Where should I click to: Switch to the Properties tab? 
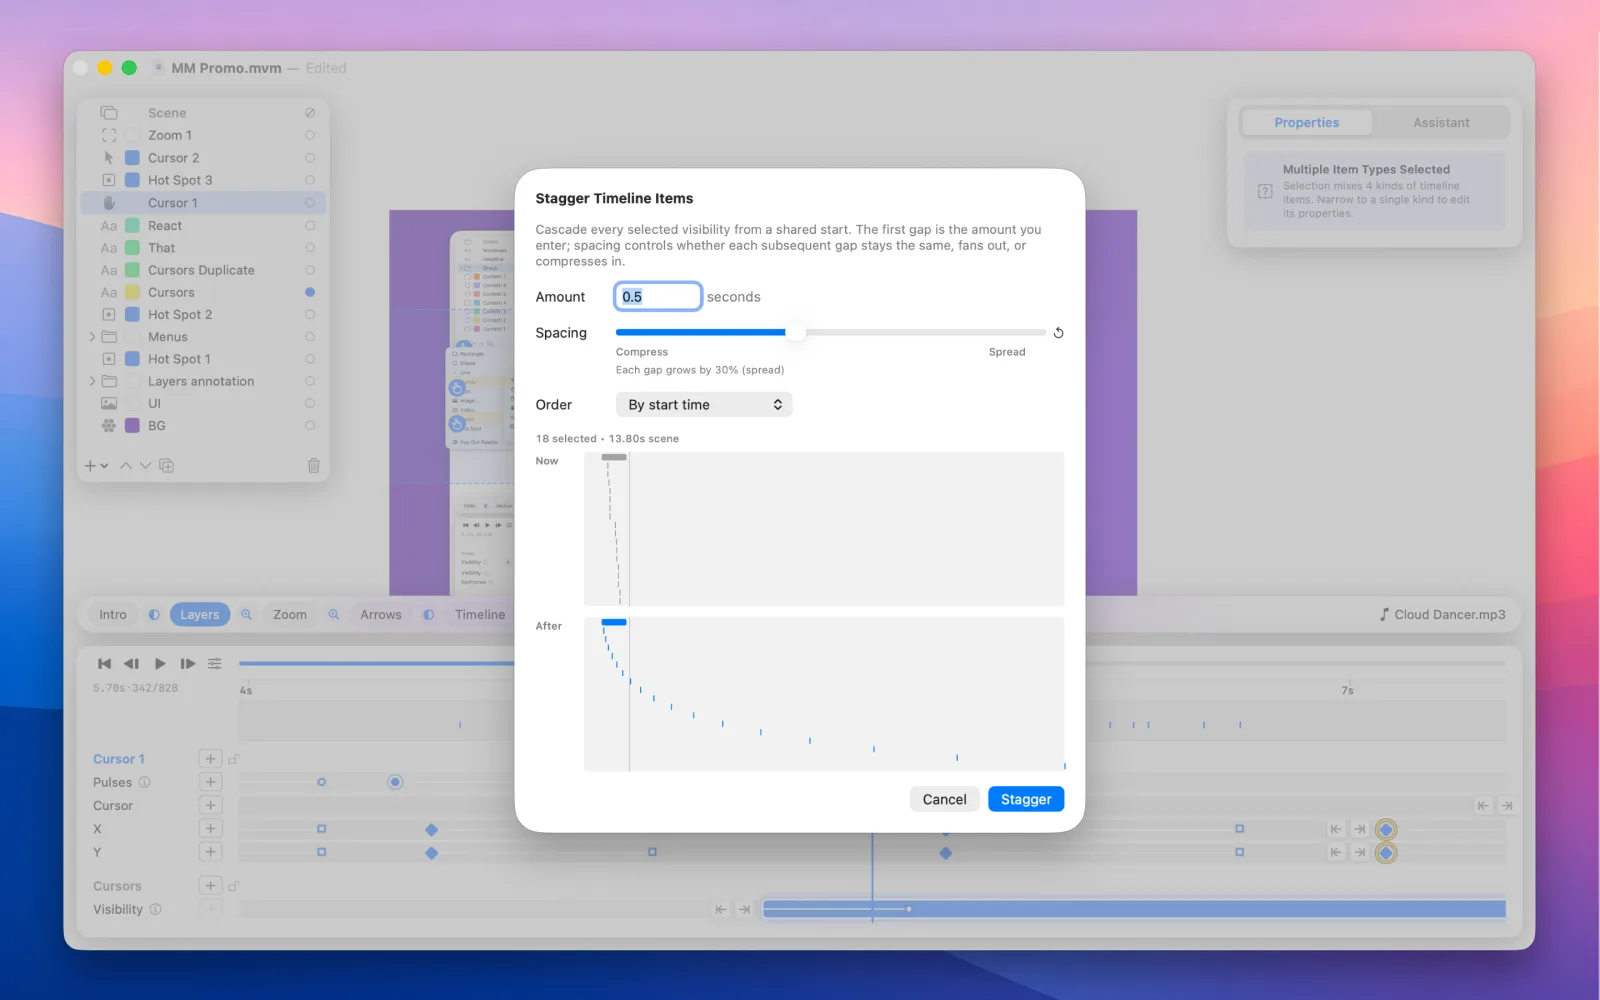(x=1306, y=123)
